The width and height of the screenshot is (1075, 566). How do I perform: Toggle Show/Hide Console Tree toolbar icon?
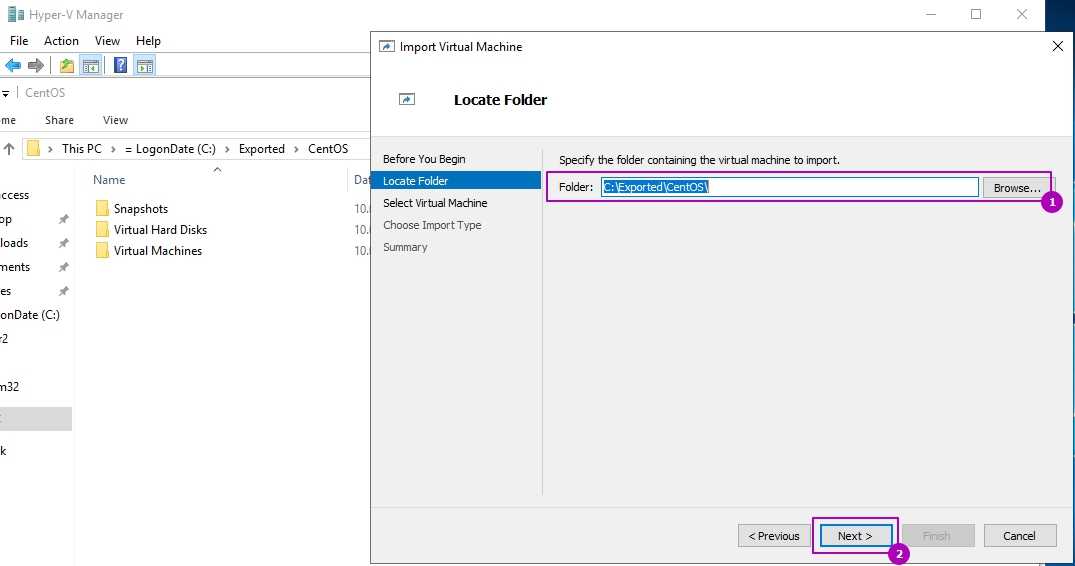coord(91,66)
